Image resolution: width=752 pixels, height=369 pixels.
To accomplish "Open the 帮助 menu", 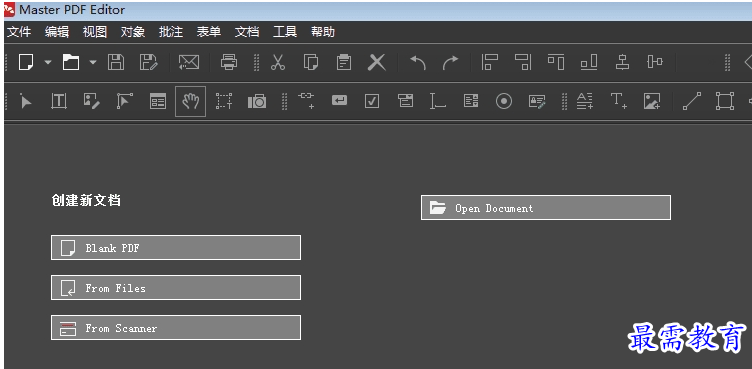I will point(323,32).
